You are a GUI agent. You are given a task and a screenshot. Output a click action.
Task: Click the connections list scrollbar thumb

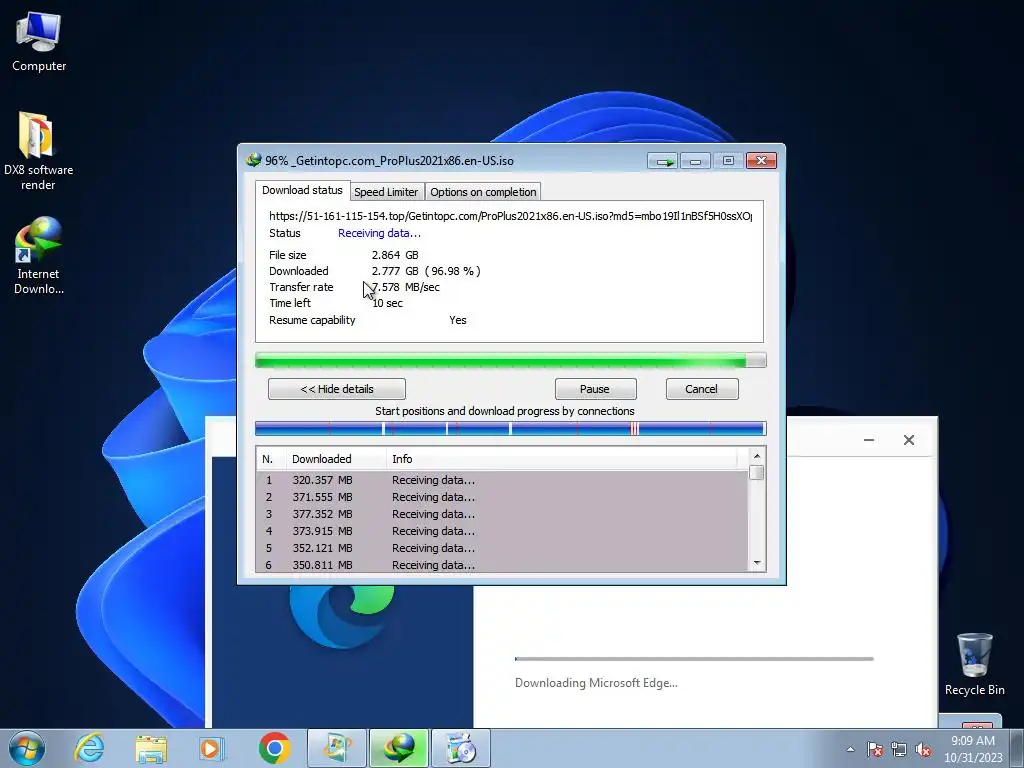click(x=757, y=472)
